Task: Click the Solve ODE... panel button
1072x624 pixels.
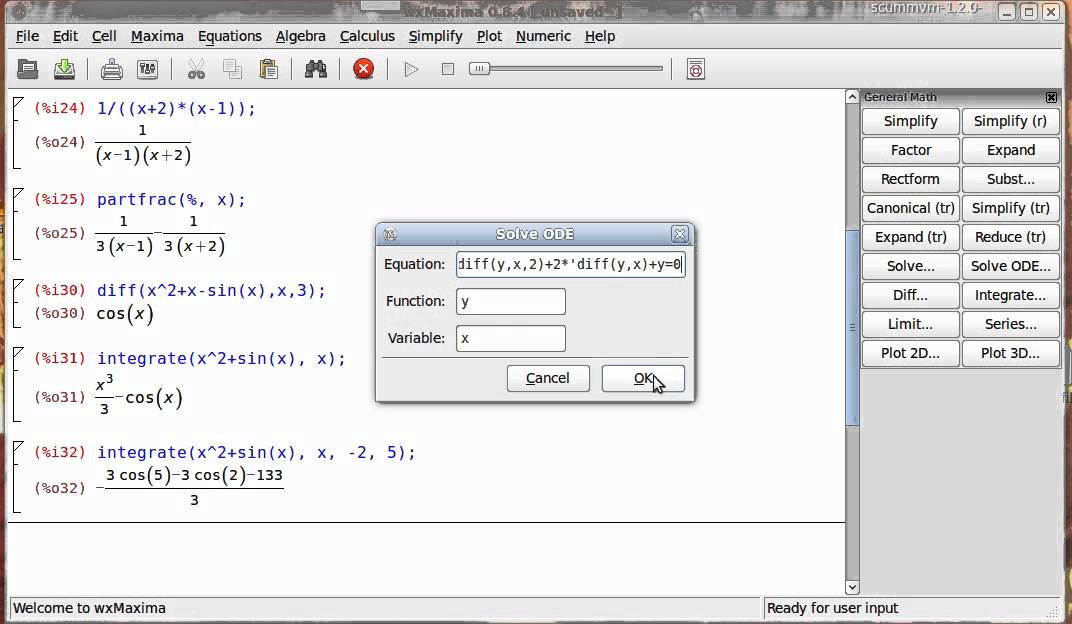Action: (x=1010, y=266)
